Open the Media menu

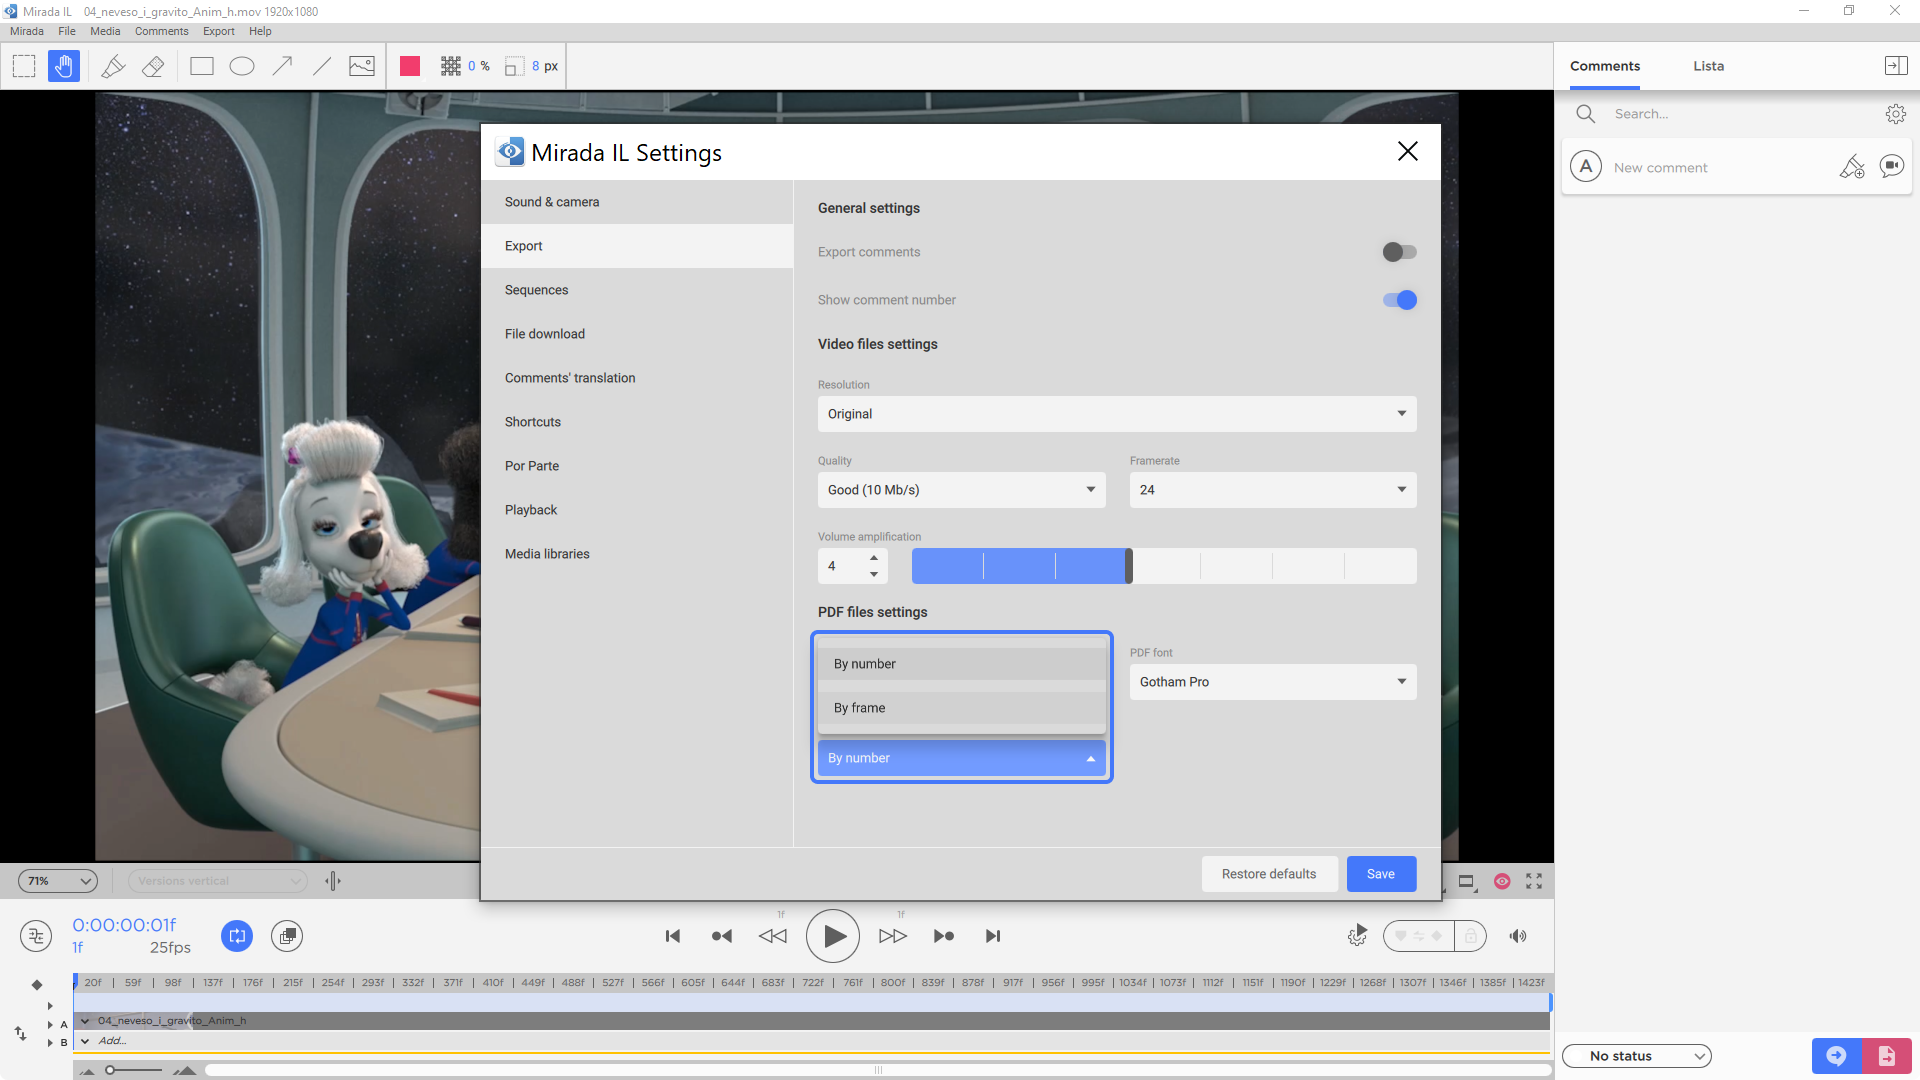tap(105, 31)
